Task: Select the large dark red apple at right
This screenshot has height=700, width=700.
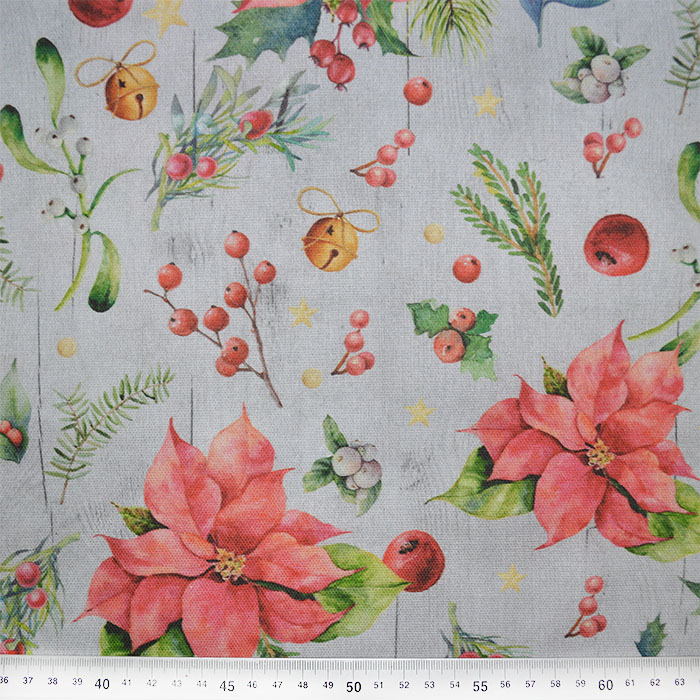Action: (x=615, y=245)
